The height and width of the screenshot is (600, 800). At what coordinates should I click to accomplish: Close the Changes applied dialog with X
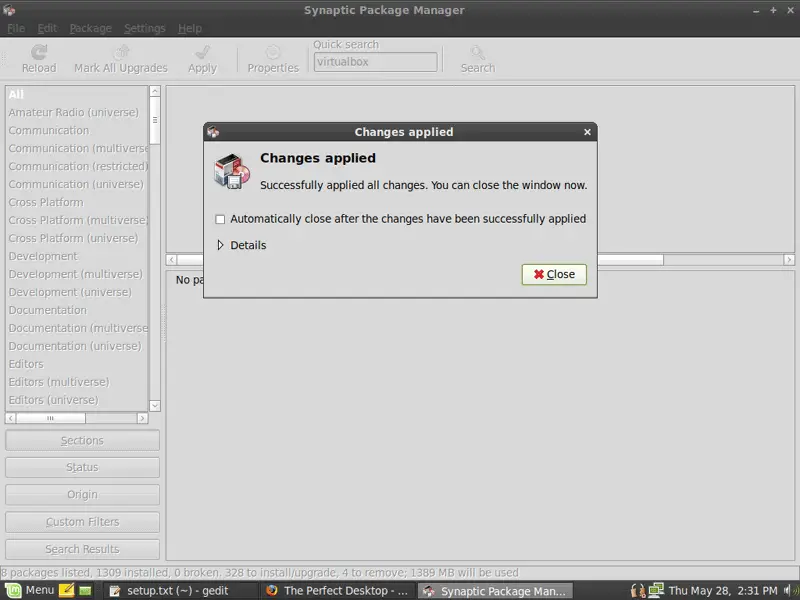tap(587, 132)
